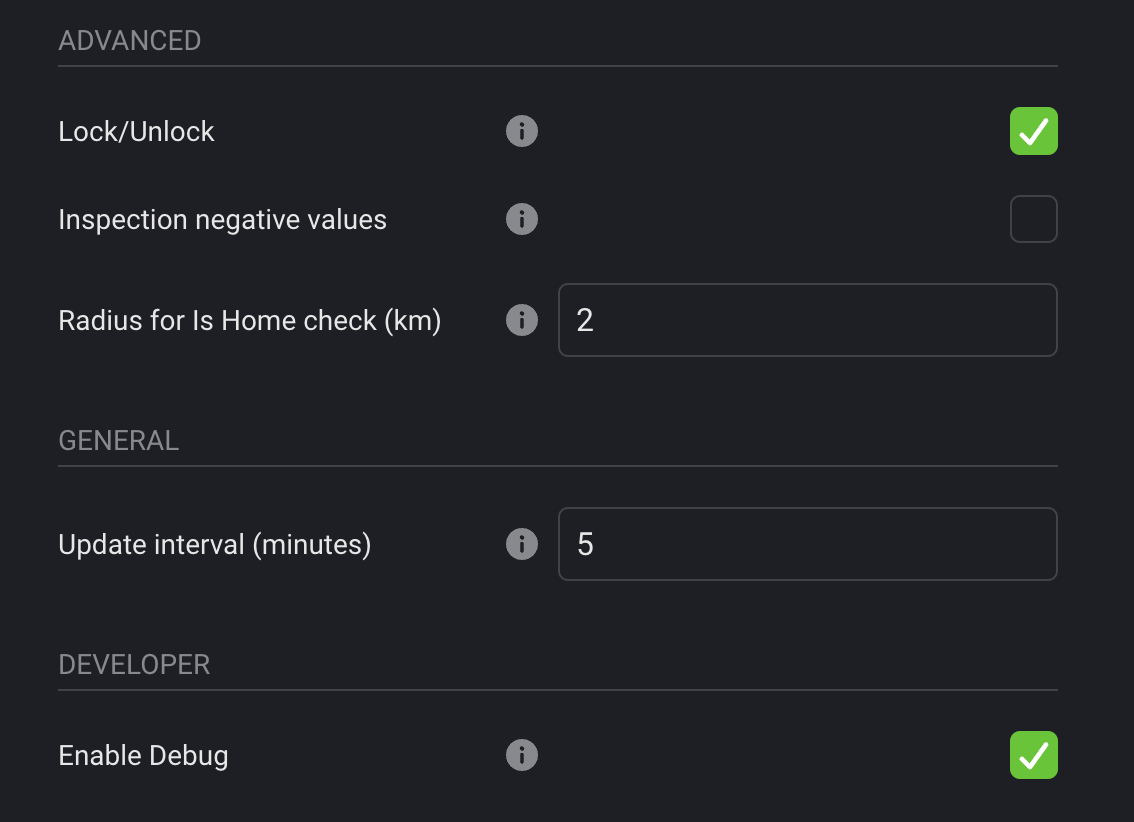Click the Lock/Unlock setting label
Screen dimensions: 1134x822
137,131
